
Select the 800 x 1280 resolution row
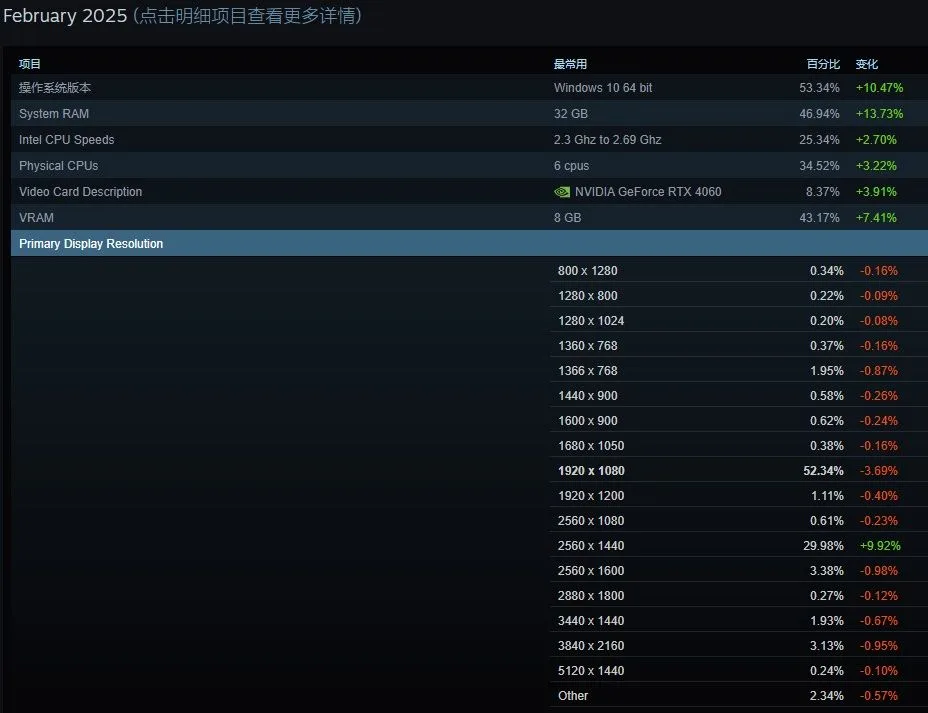click(x=588, y=271)
